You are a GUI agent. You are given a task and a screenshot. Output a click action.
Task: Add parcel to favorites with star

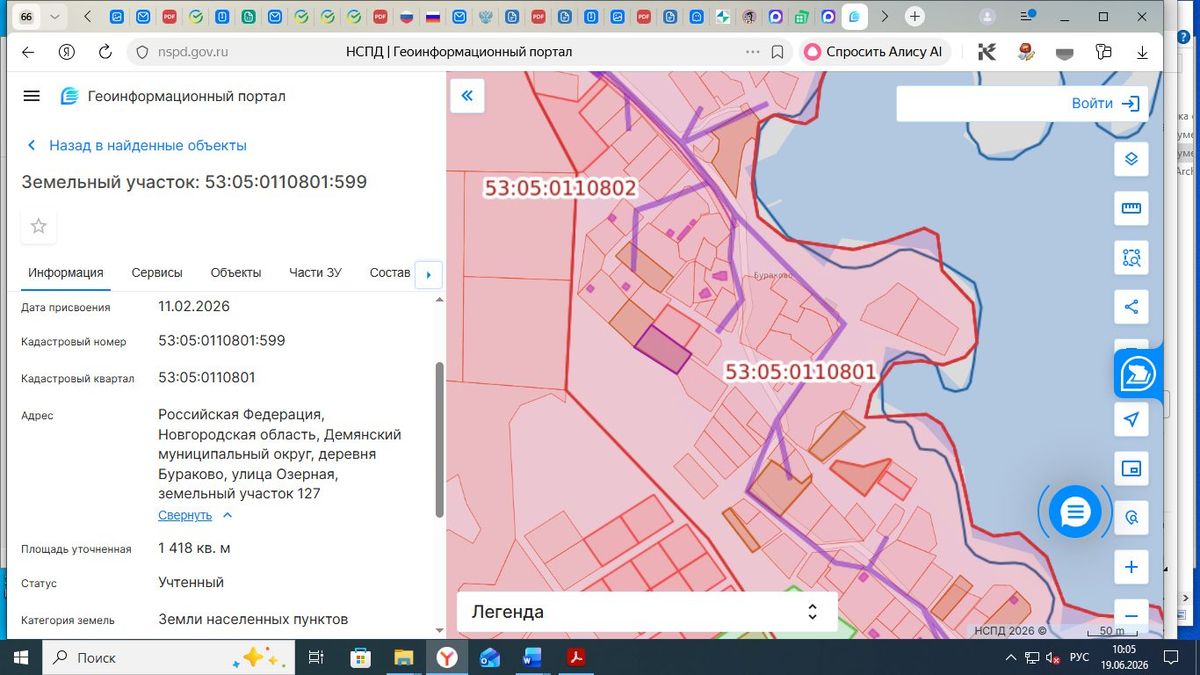39,226
